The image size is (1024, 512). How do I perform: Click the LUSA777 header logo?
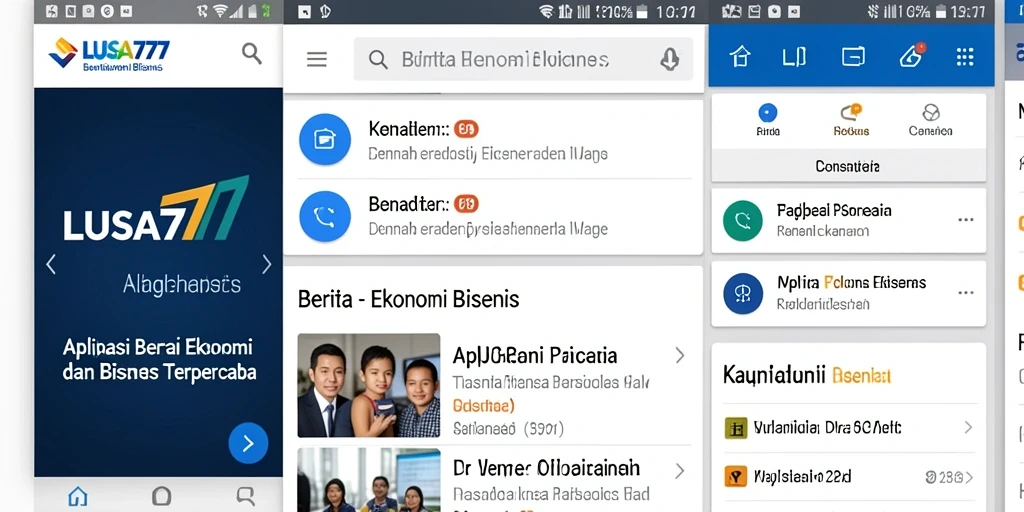click(x=109, y=55)
